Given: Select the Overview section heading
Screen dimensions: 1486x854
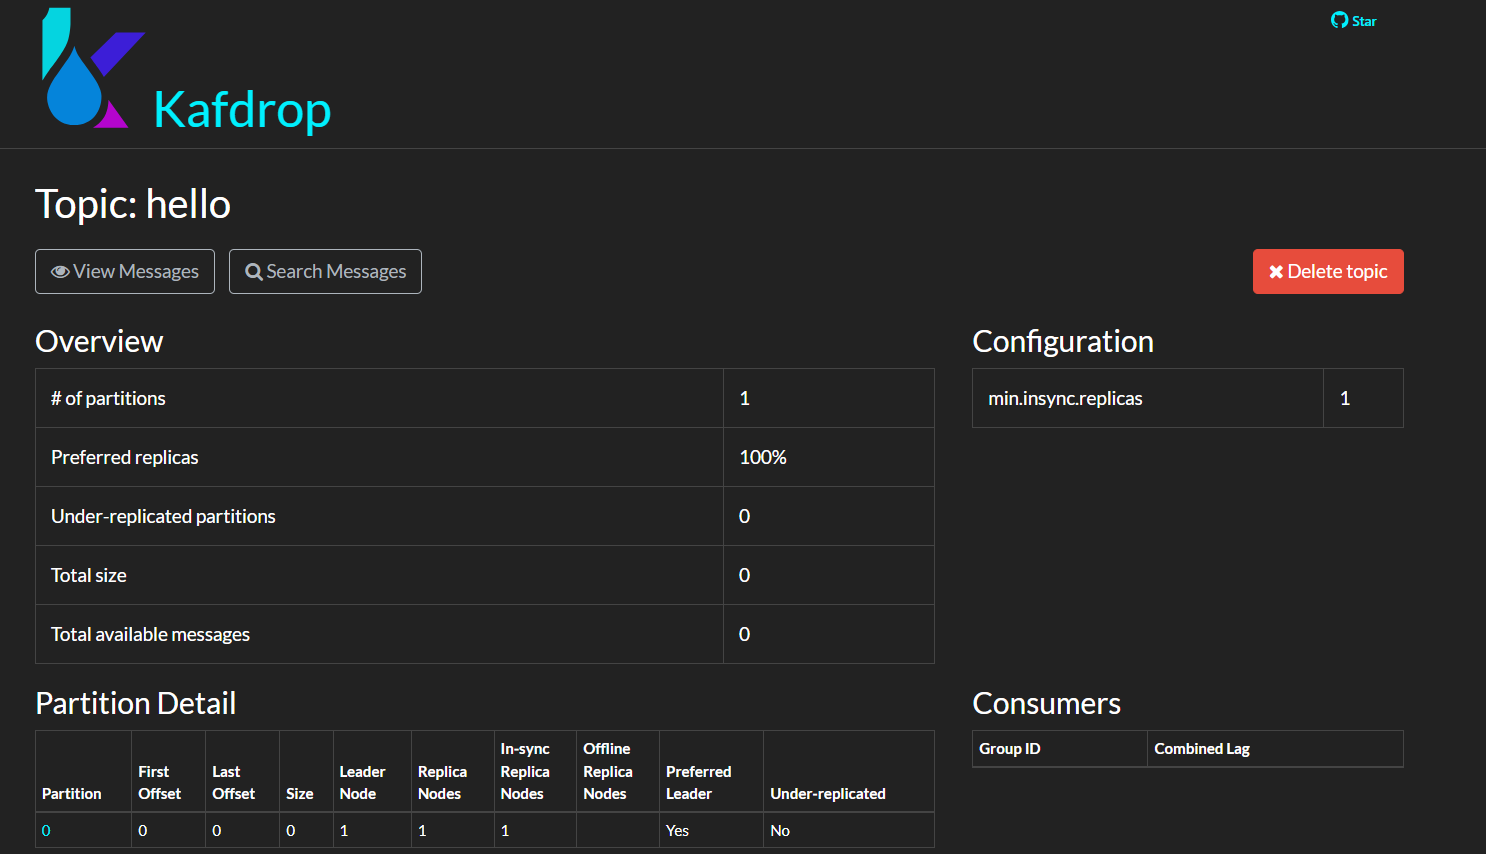Looking at the screenshot, I should pyautogui.click(x=99, y=341).
